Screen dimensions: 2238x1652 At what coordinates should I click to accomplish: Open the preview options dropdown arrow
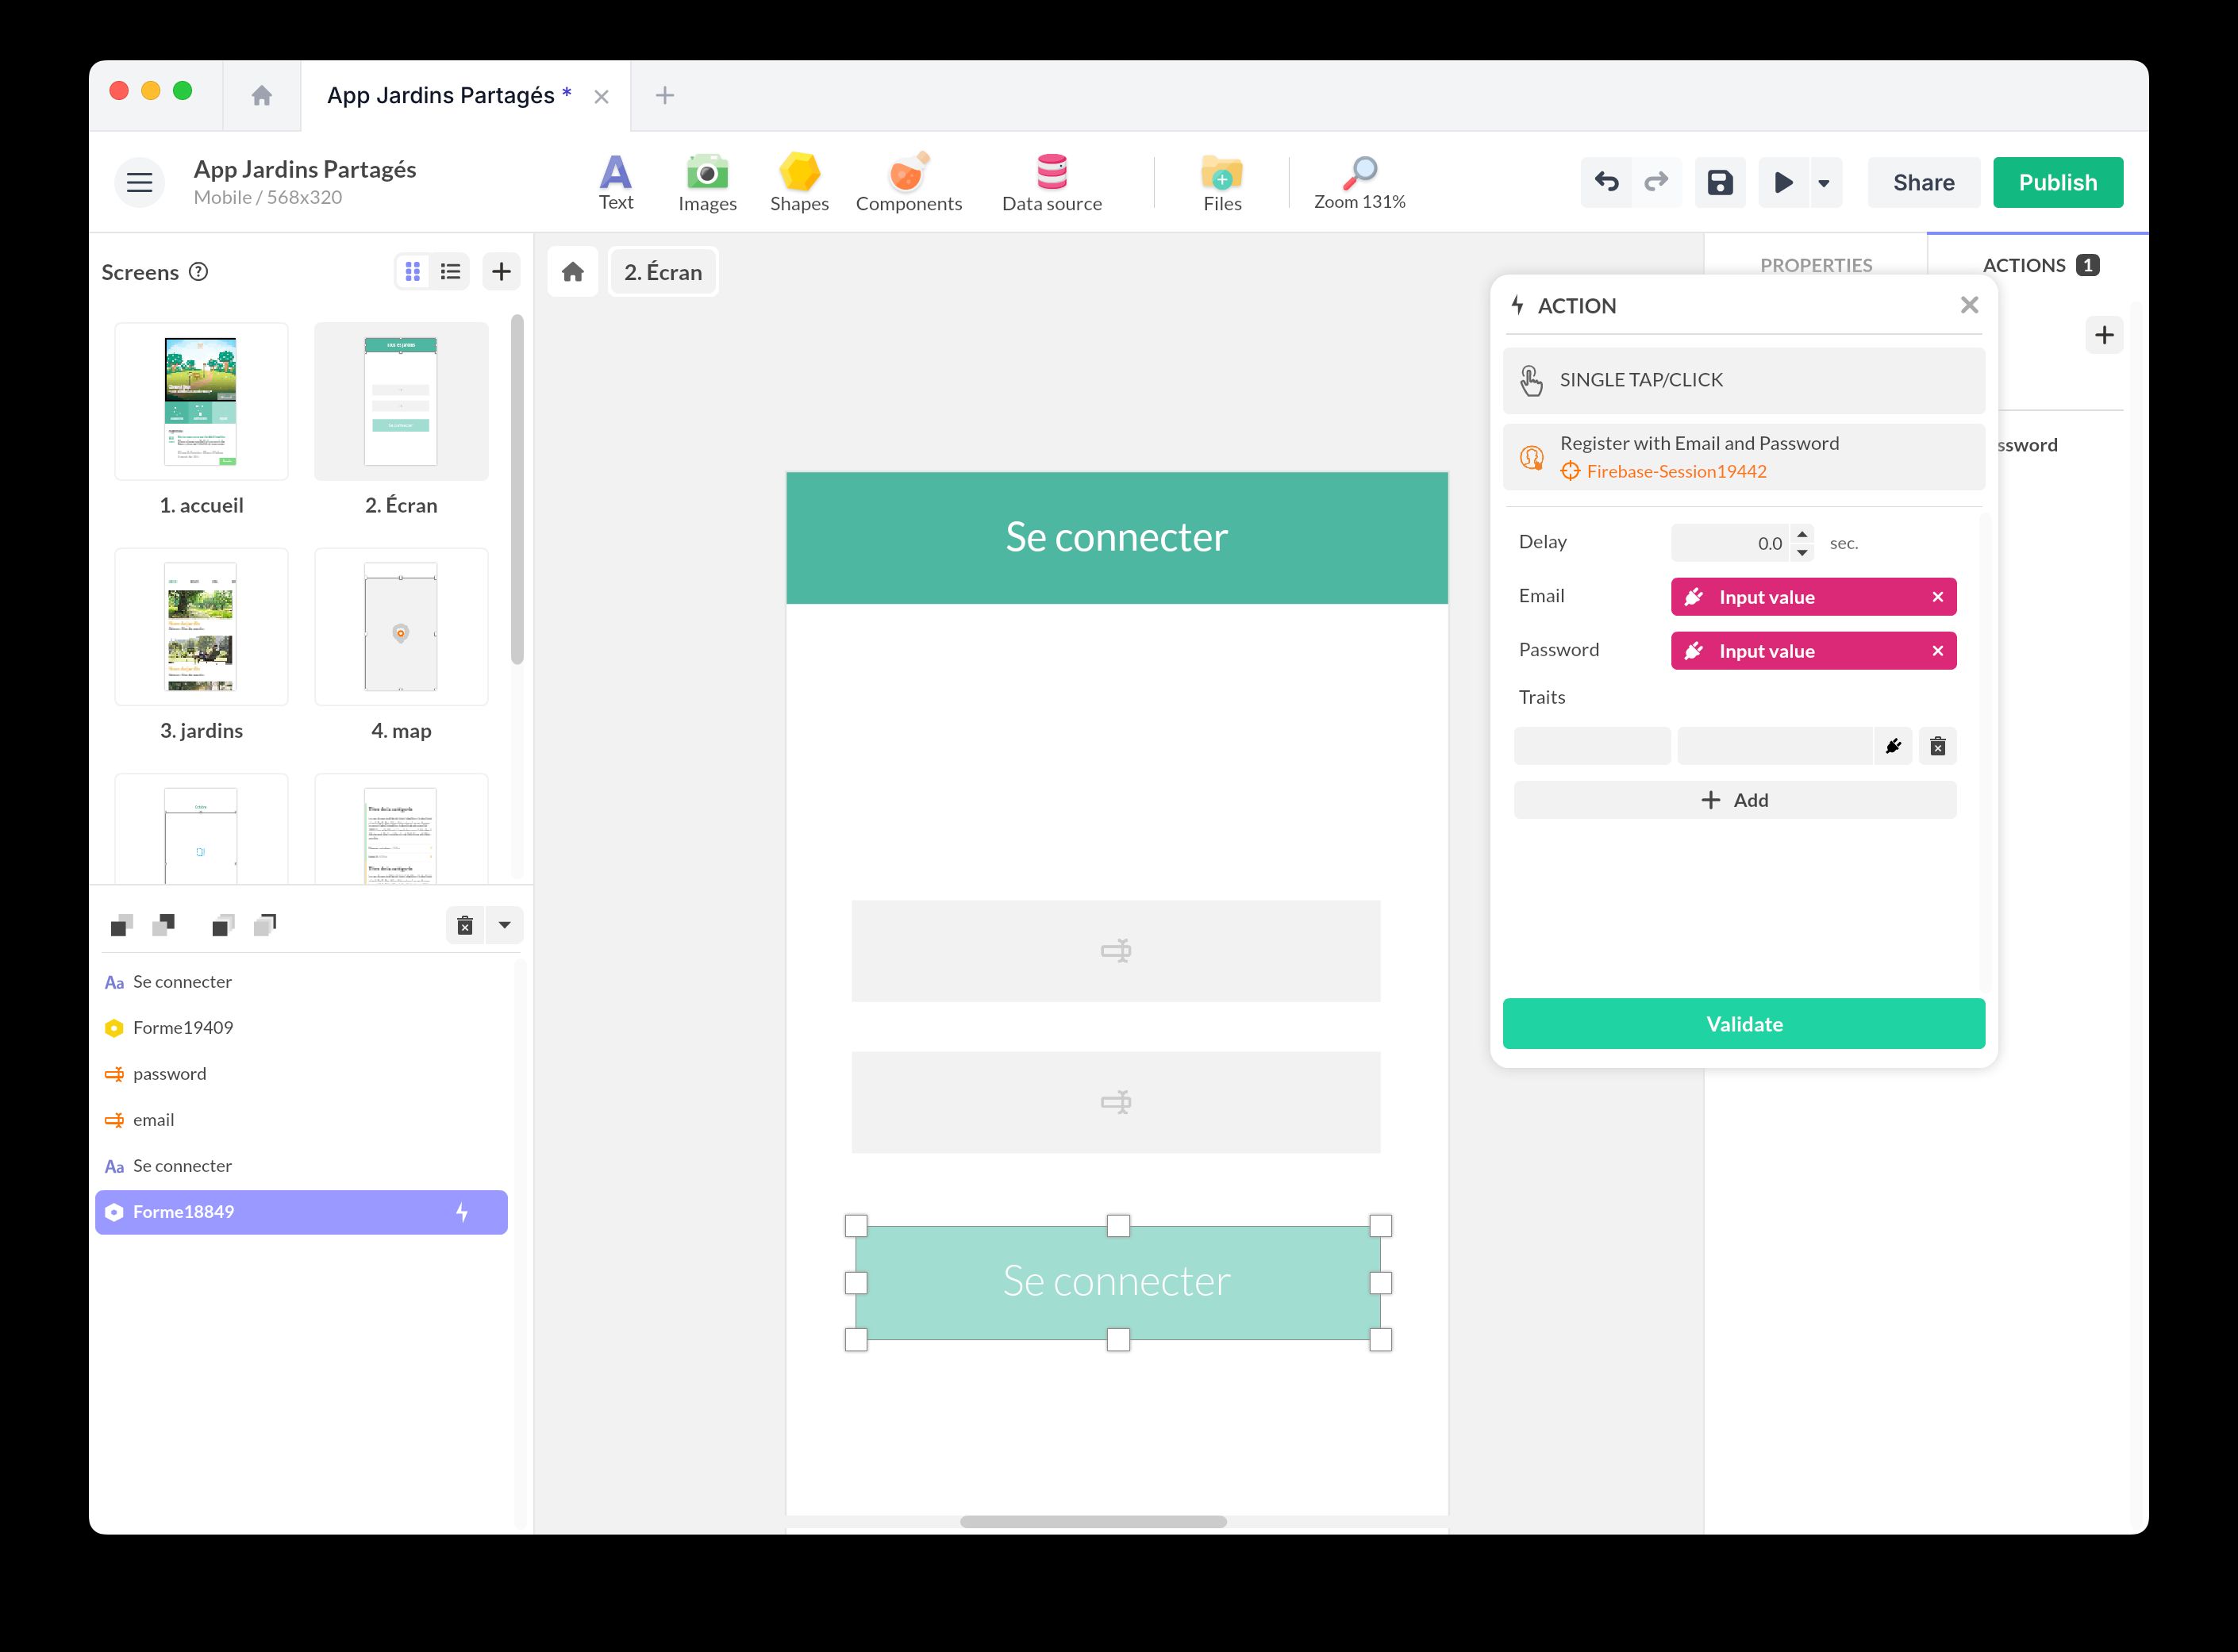pyautogui.click(x=1823, y=182)
